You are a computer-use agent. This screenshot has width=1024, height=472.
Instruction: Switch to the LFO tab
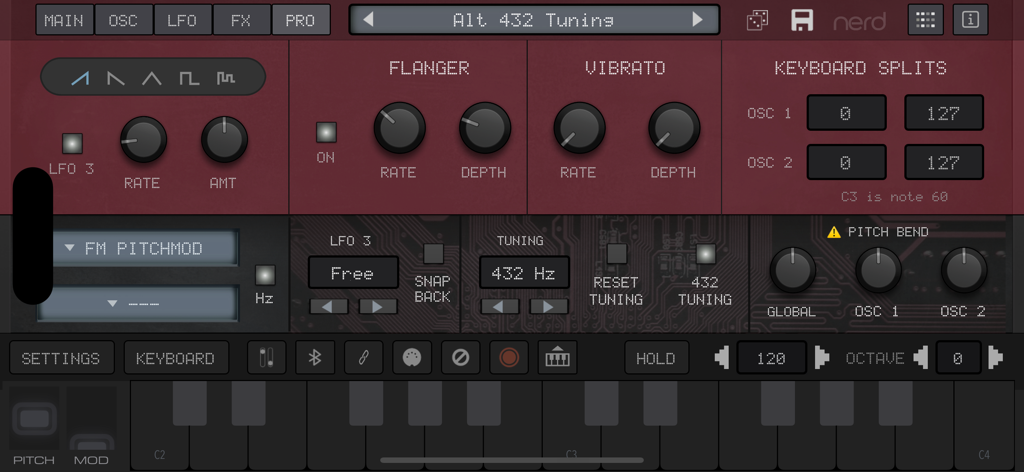pos(182,20)
